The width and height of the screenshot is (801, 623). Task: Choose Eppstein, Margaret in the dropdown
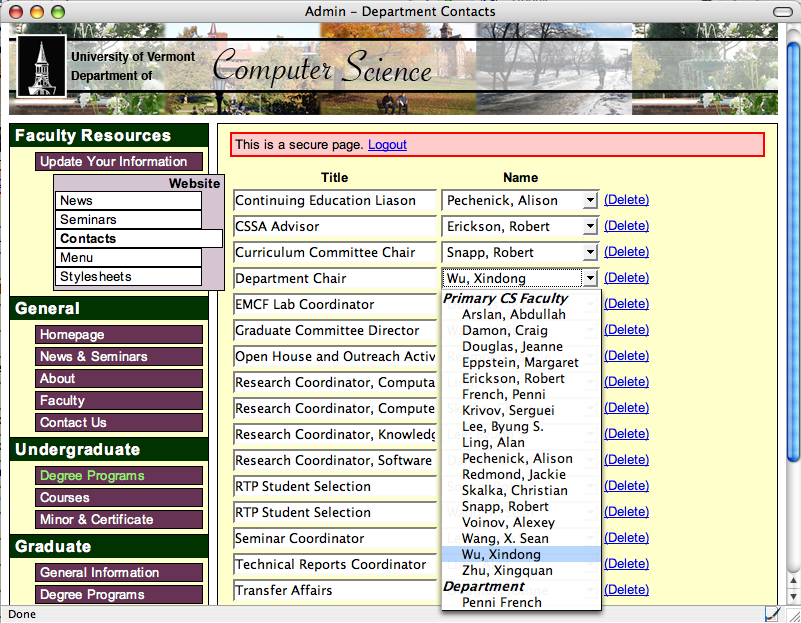coord(520,363)
